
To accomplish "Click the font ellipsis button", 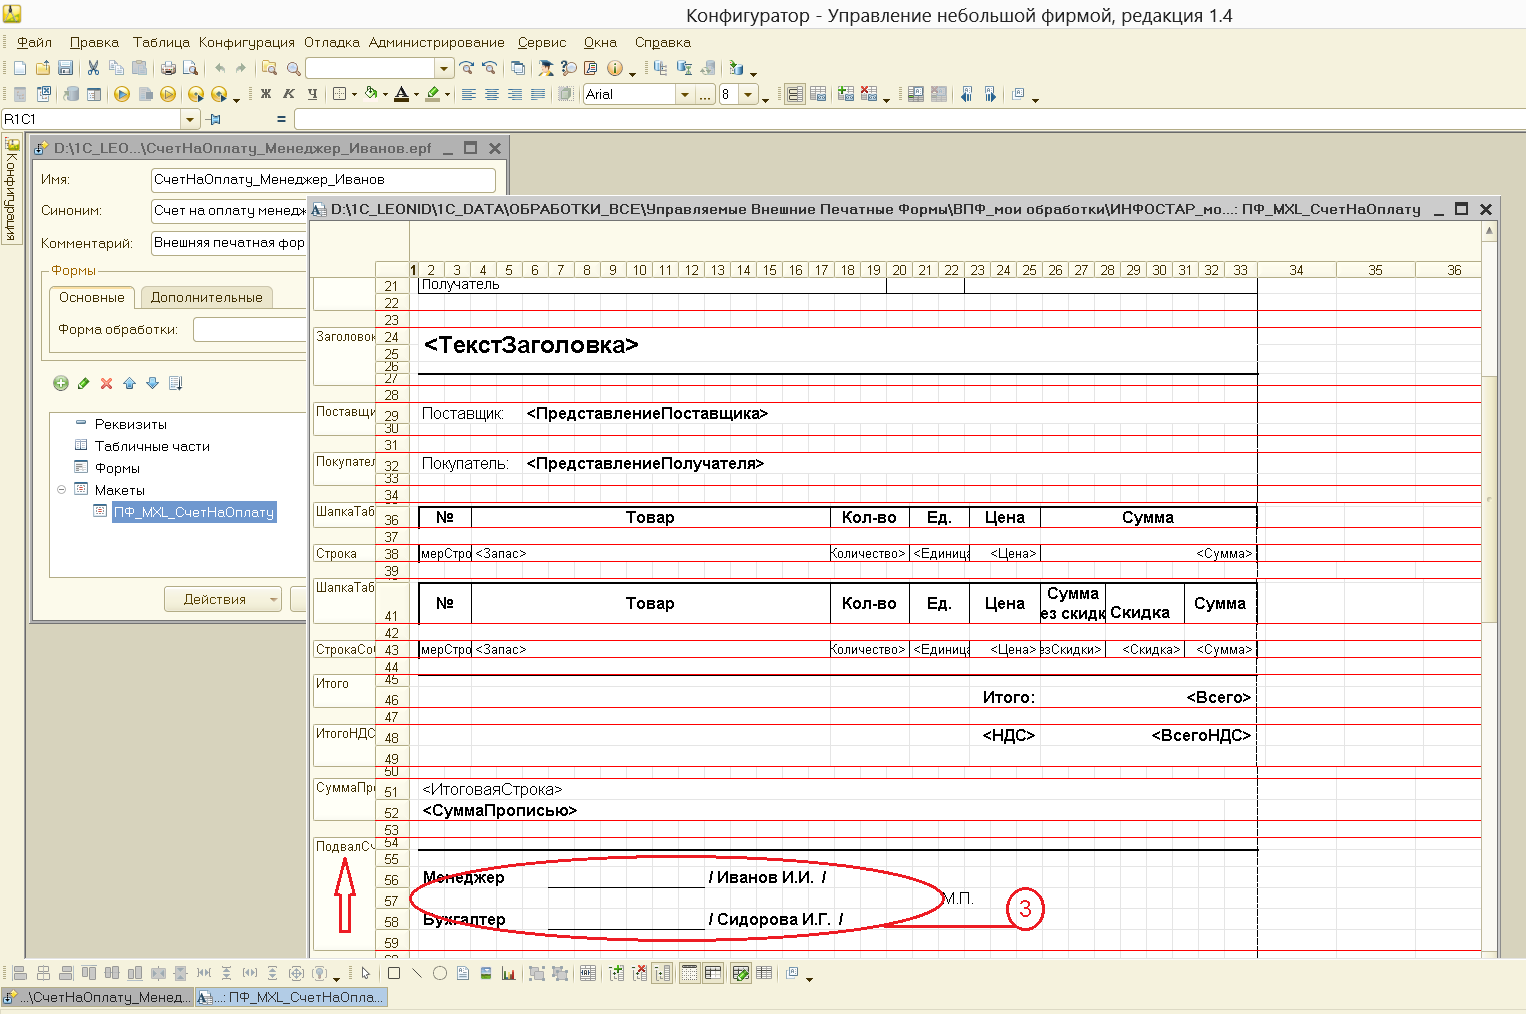I will tap(706, 94).
